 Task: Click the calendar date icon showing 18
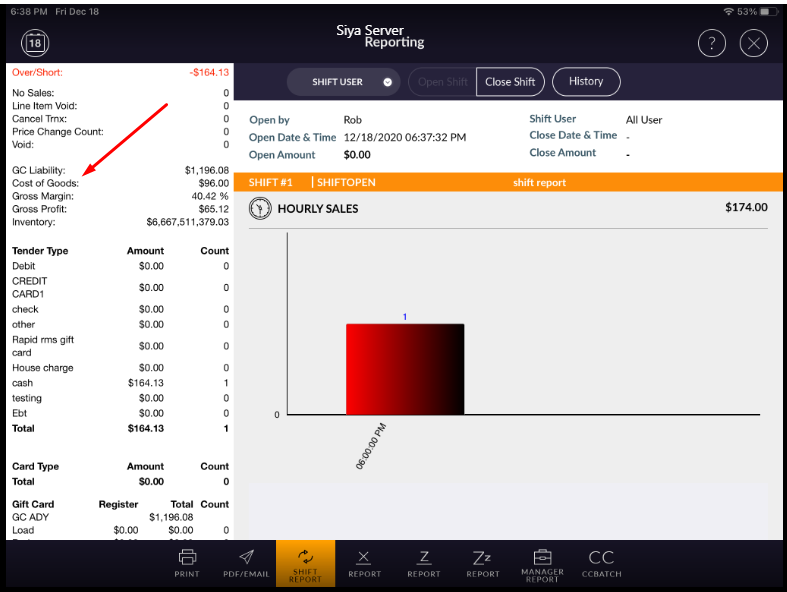pyautogui.click(x=35, y=43)
